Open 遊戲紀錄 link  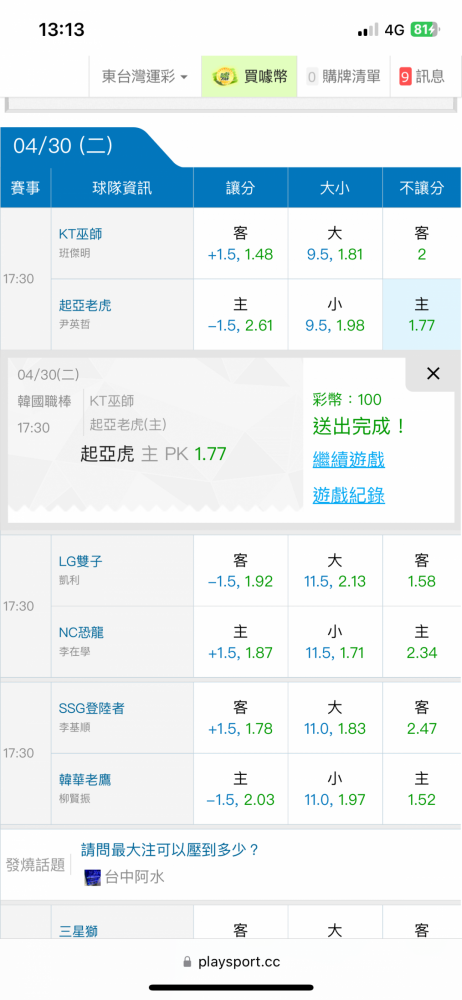point(348,495)
